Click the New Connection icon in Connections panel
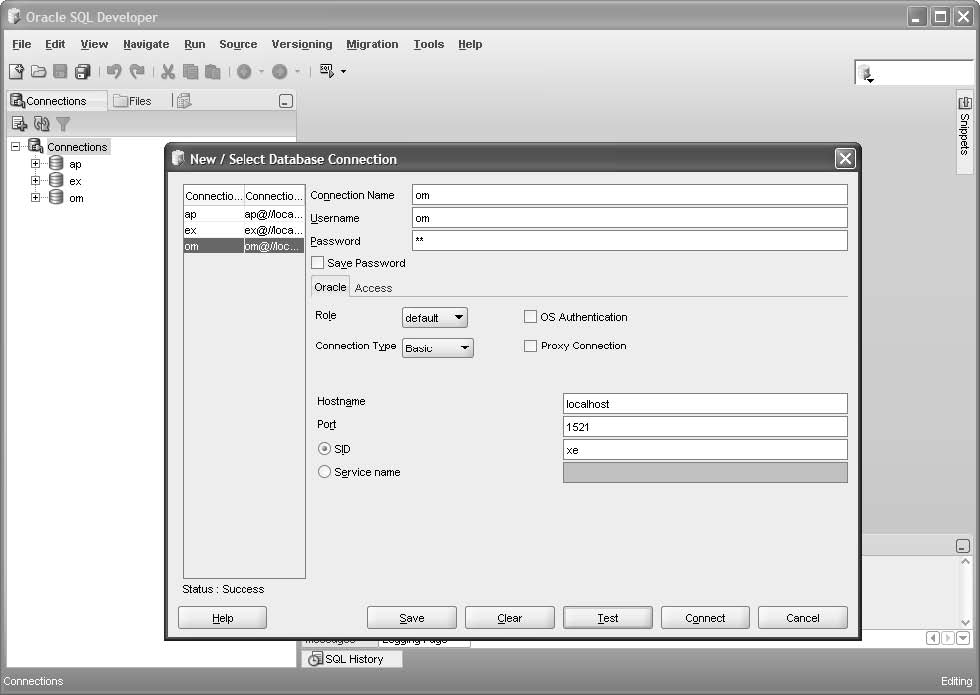 19,124
